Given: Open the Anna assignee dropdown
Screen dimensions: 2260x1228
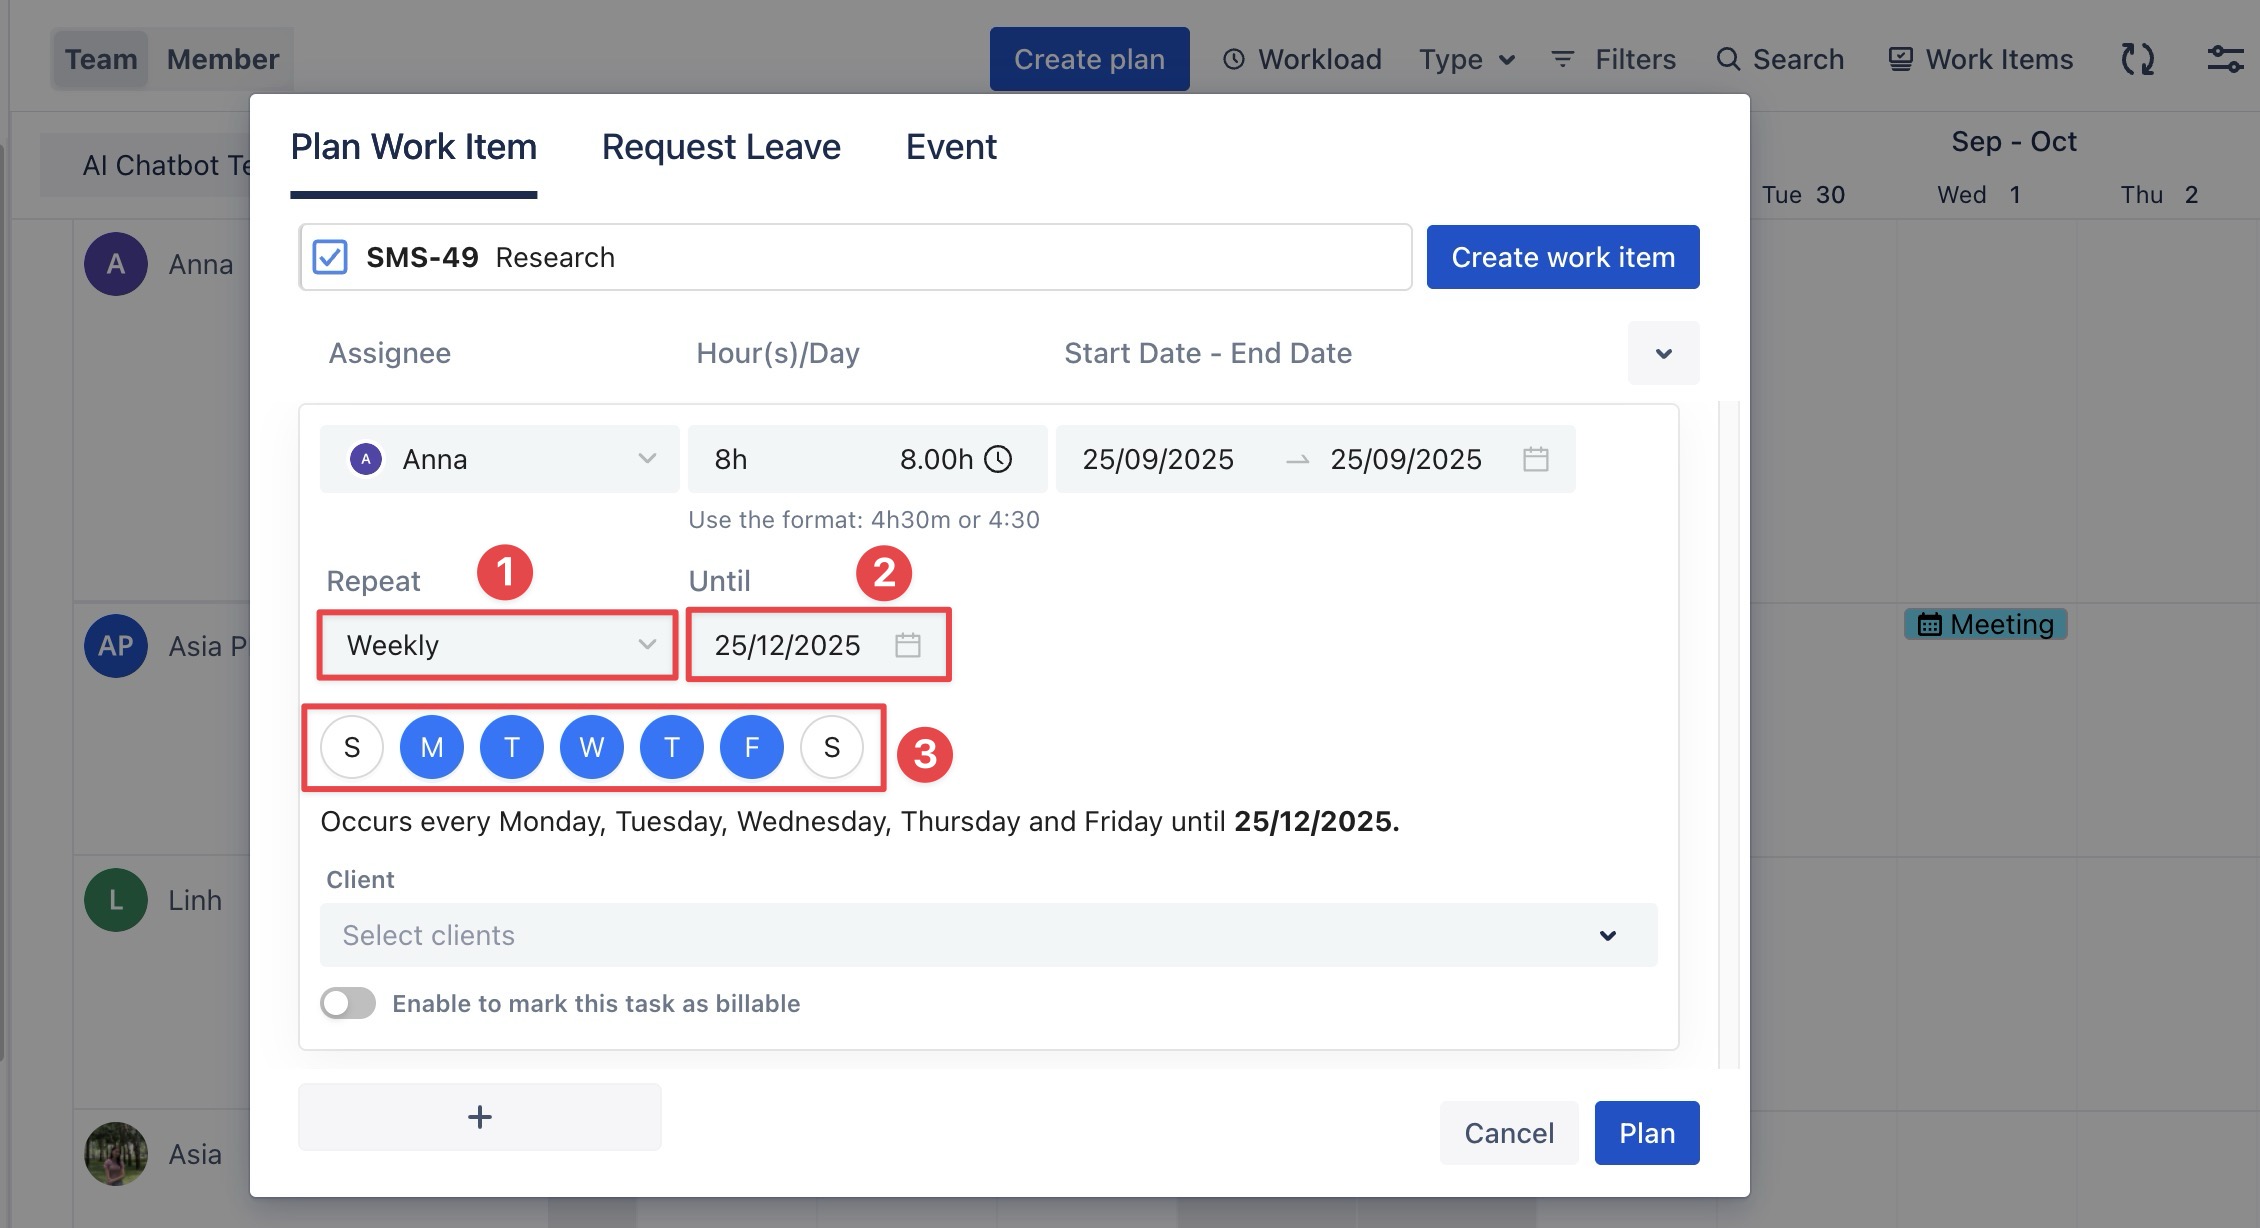Looking at the screenshot, I should (500, 459).
